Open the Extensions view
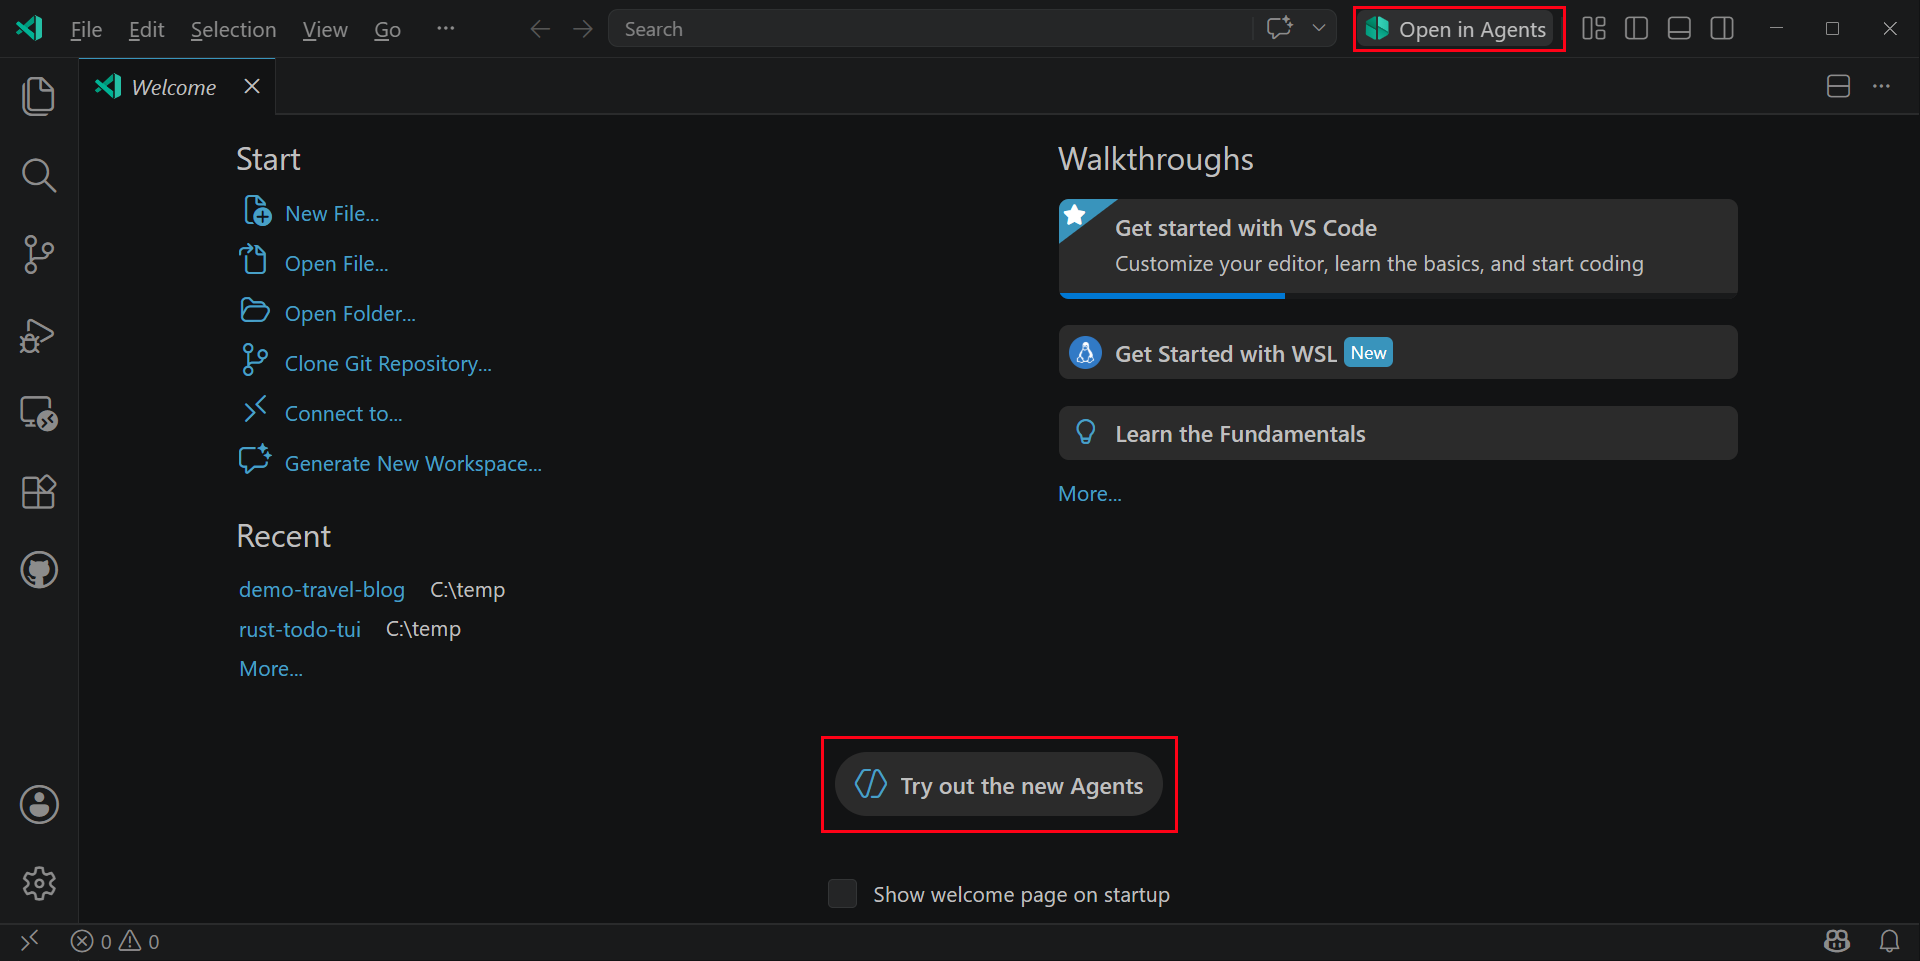 click(x=39, y=491)
